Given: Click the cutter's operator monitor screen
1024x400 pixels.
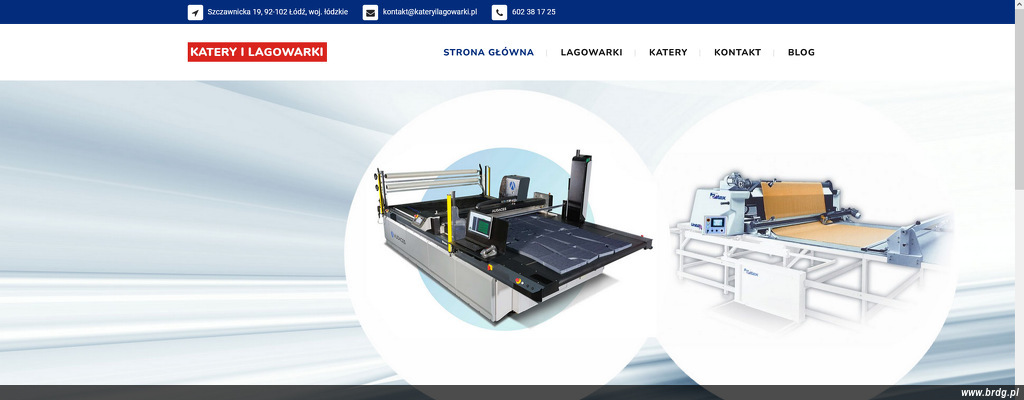Looking at the screenshot, I should click(481, 225).
